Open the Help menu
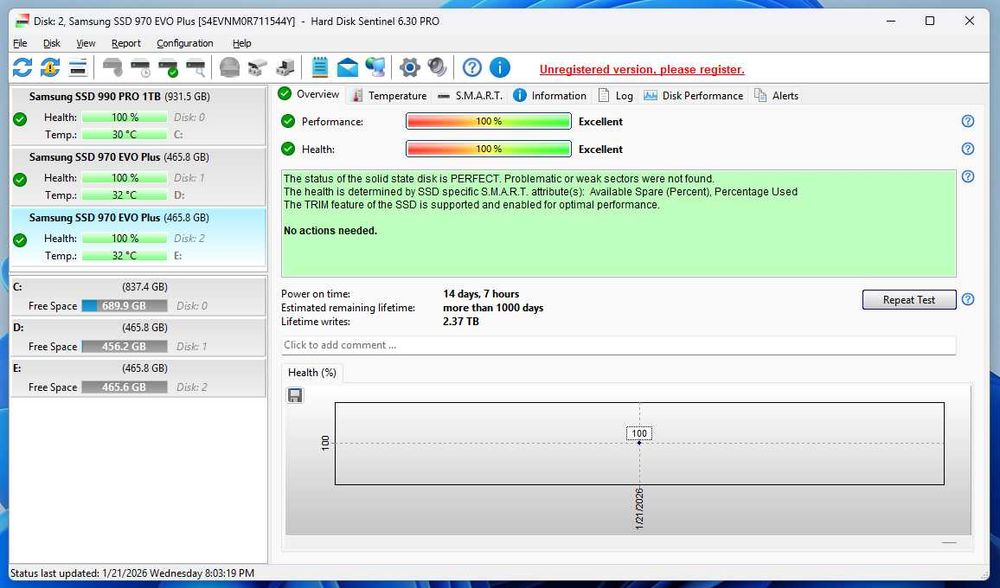Viewport: 1000px width, 588px height. [242, 43]
